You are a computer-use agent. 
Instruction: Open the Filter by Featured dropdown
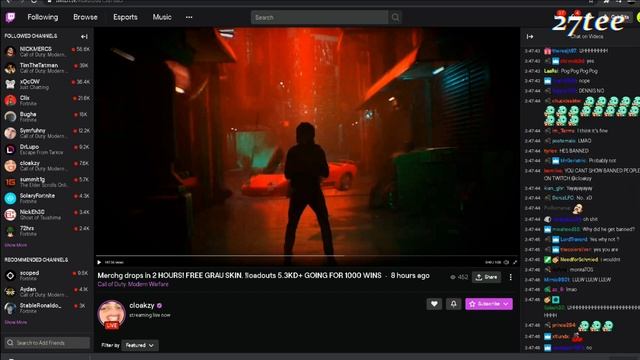click(140, 345)
